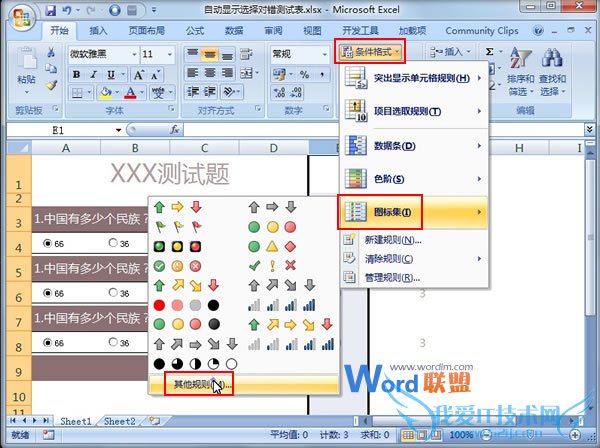The width and height of the screenshot is (600, 448).
Task: Open the font size dropdown showing 11
Action: coord(170,54)
